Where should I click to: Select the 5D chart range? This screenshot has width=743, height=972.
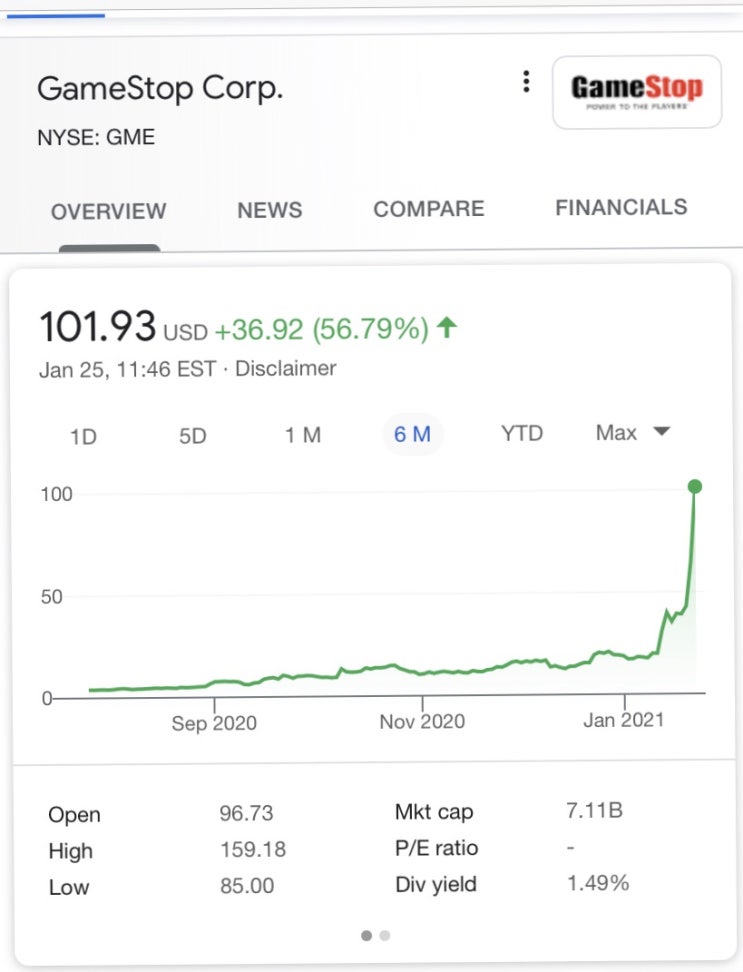tap(192, 435)
